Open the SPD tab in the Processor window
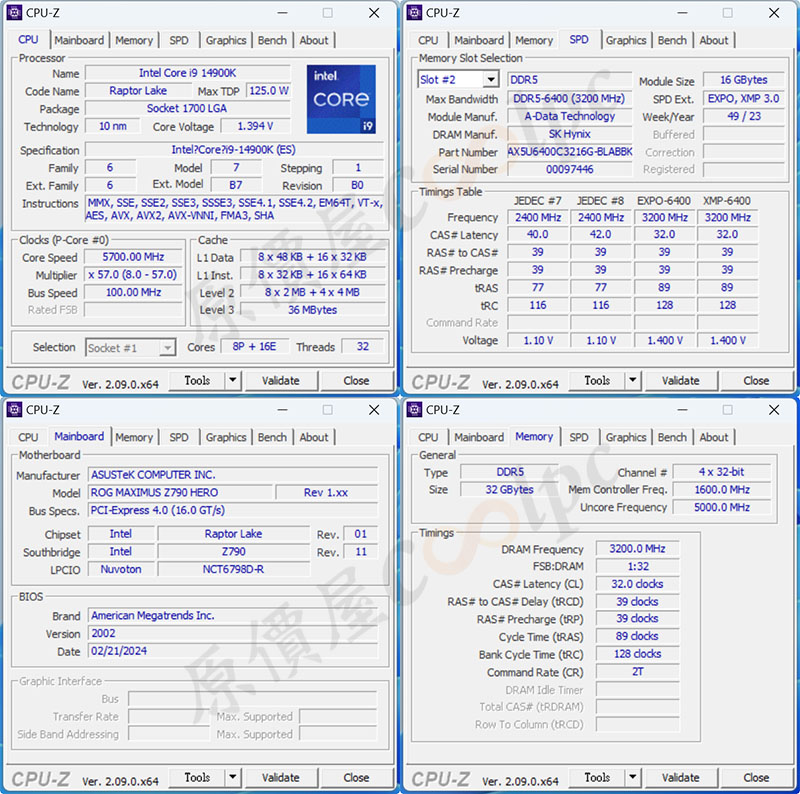Screen dimensions: 800x794 coord(179,40)
